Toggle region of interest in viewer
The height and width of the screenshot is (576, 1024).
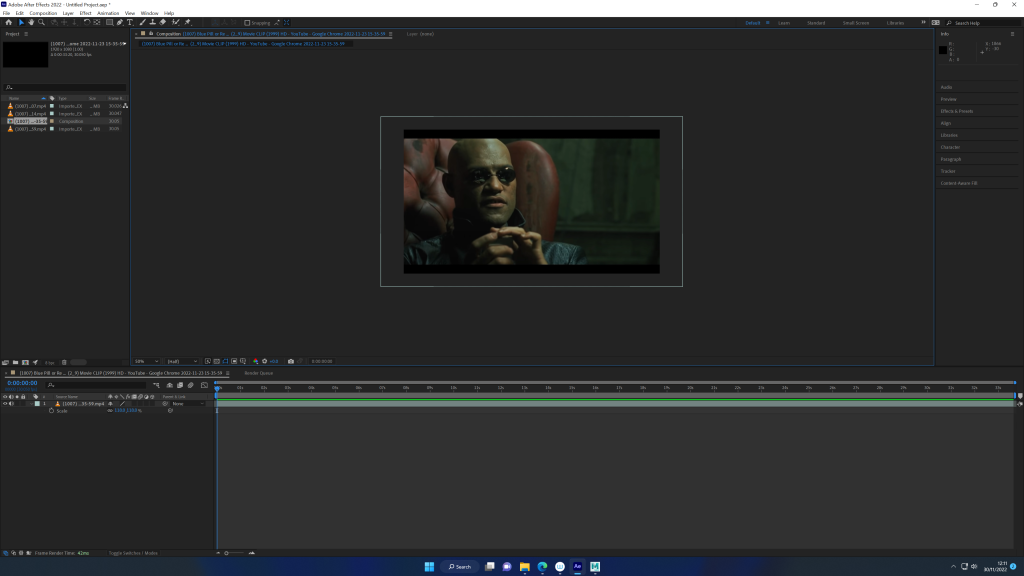click(x=234, y=361)
